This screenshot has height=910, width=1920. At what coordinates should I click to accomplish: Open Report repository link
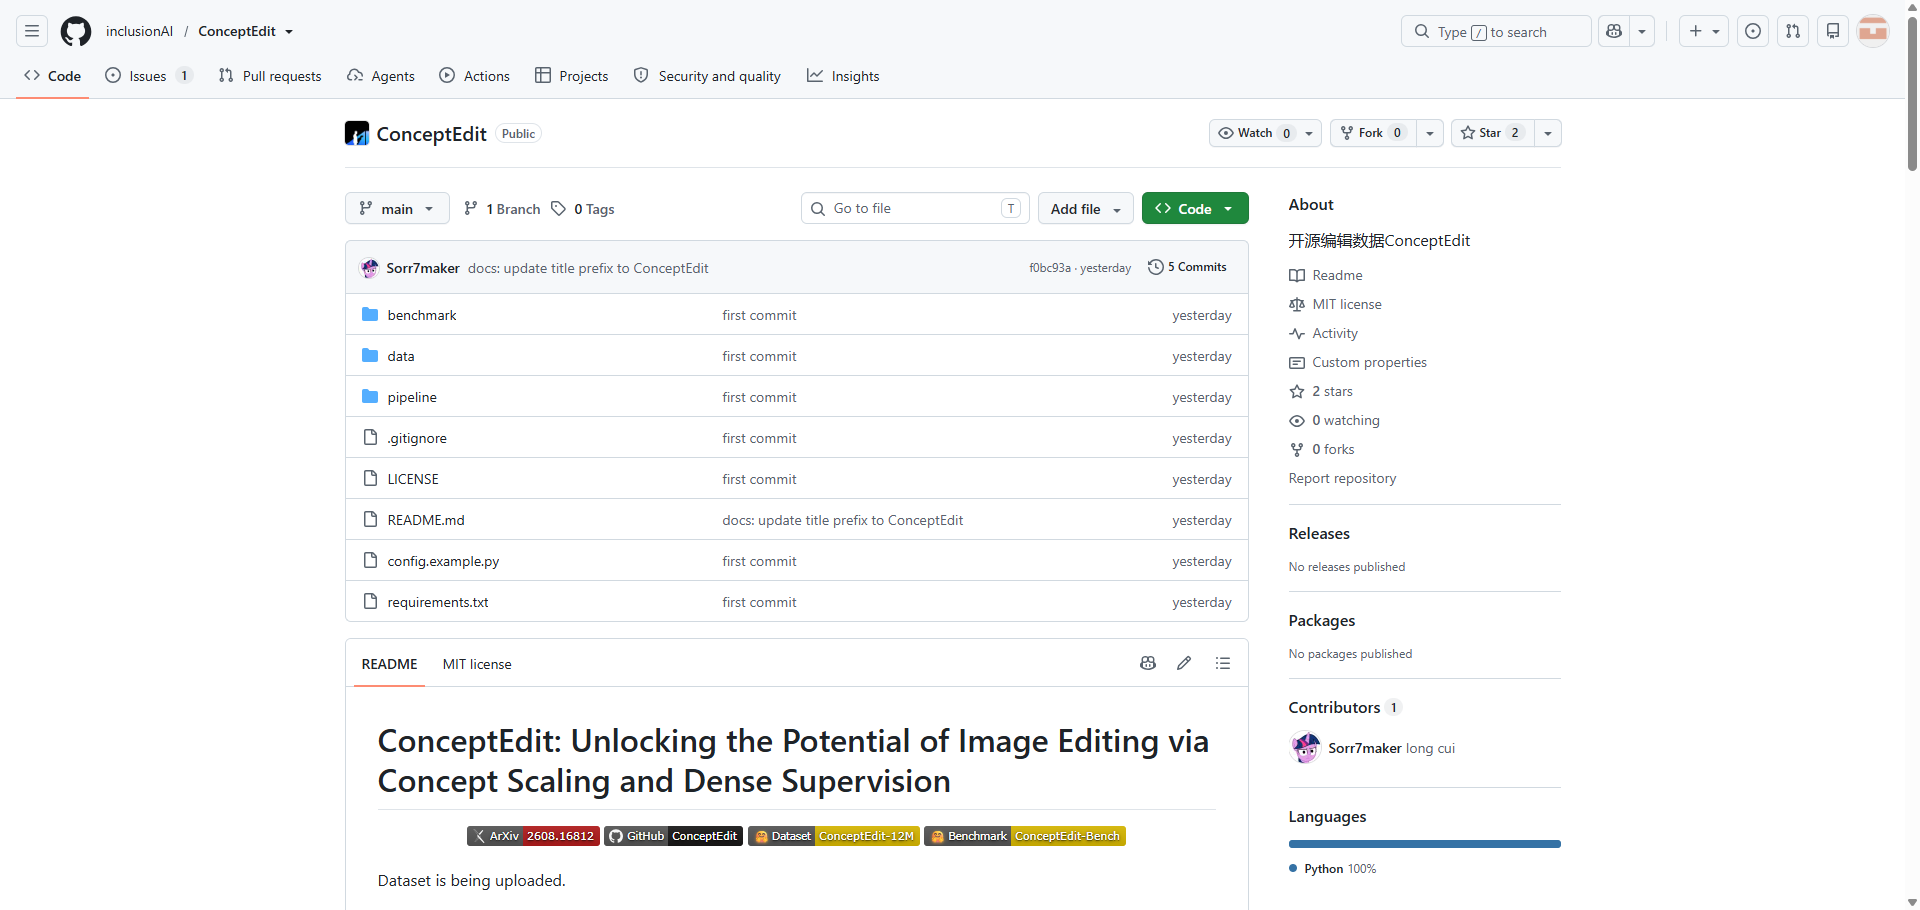coord(1342,478)
